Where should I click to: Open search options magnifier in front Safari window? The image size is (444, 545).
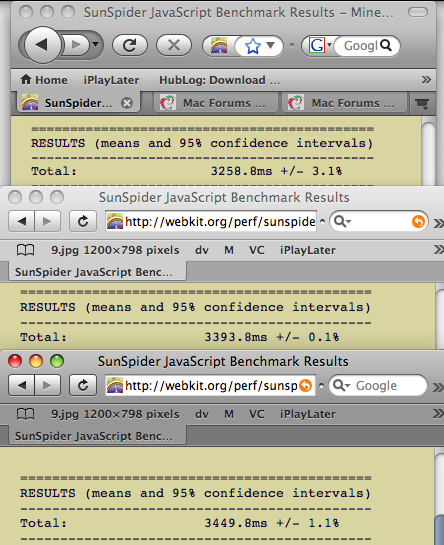click(342, 385)
